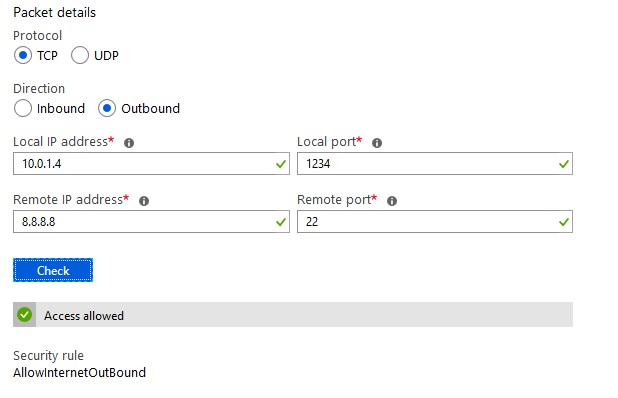Image resolution: width=618 pixels, height=398 pixels.
Task: Click green success icon in Access allowed banner
Action: pyautogui.click(x=24, y=314)
